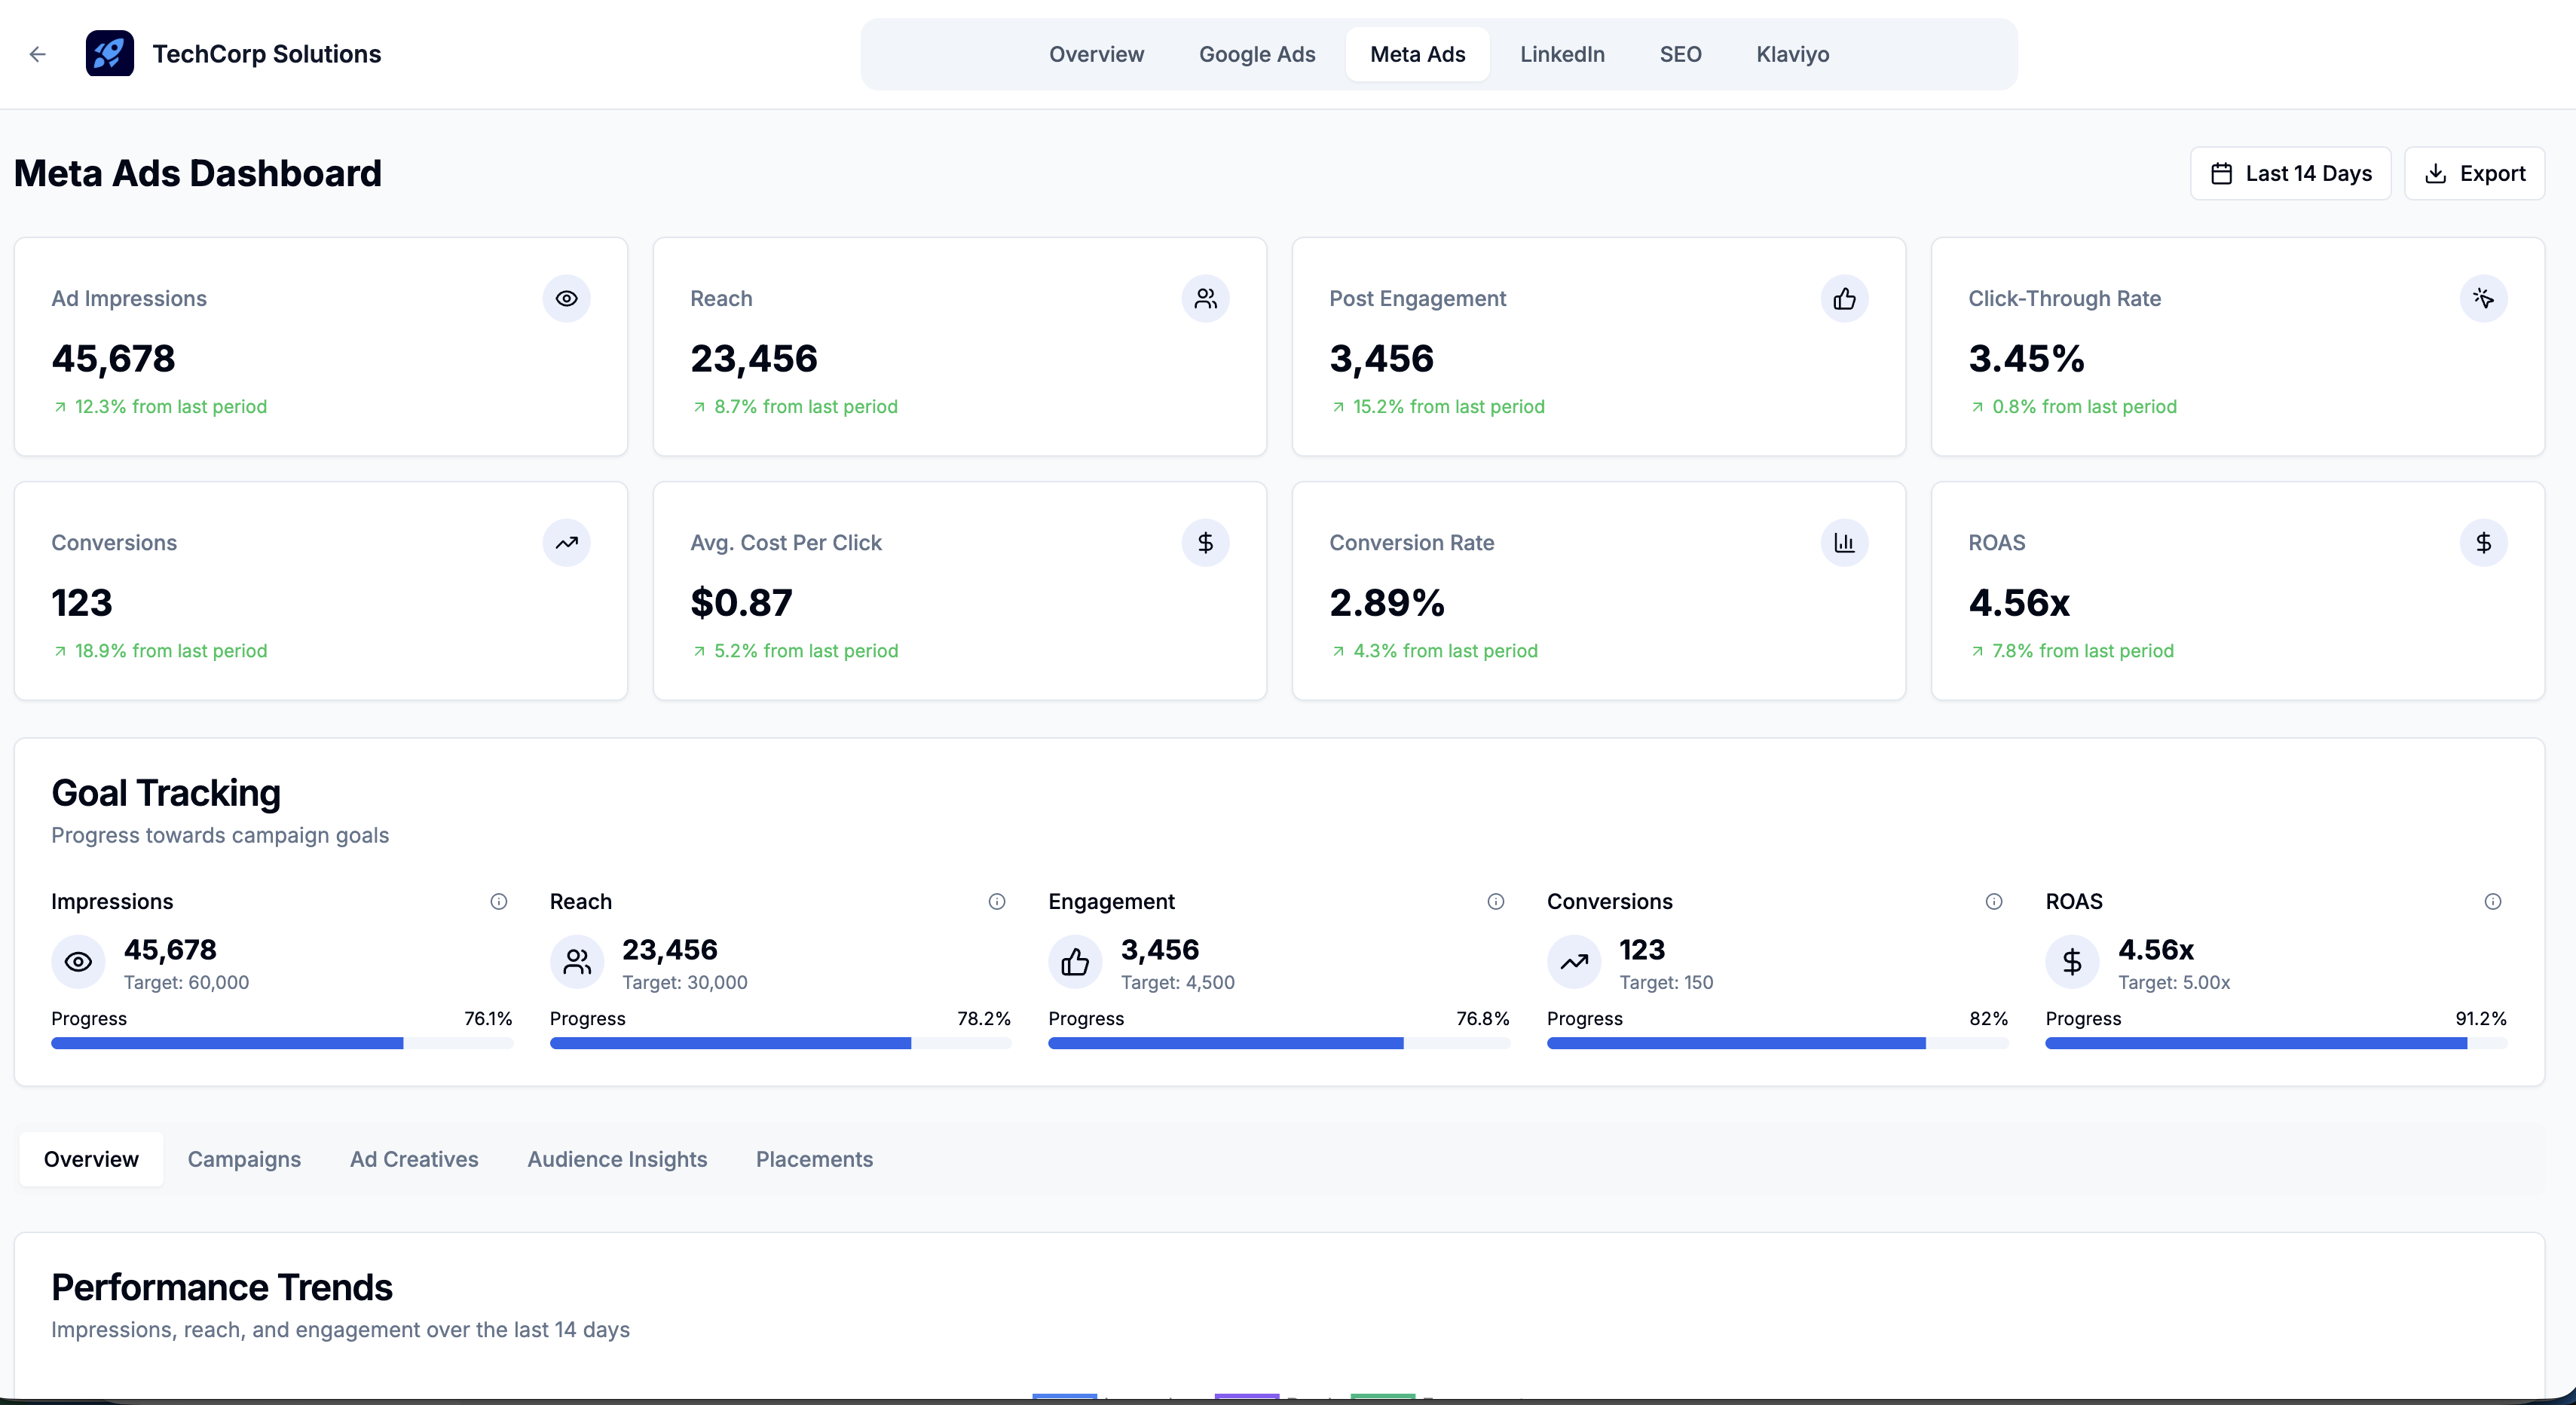Open the Audience Insights tab
Screen dimensions: 2576x1405
click(x=617, y=1159)
